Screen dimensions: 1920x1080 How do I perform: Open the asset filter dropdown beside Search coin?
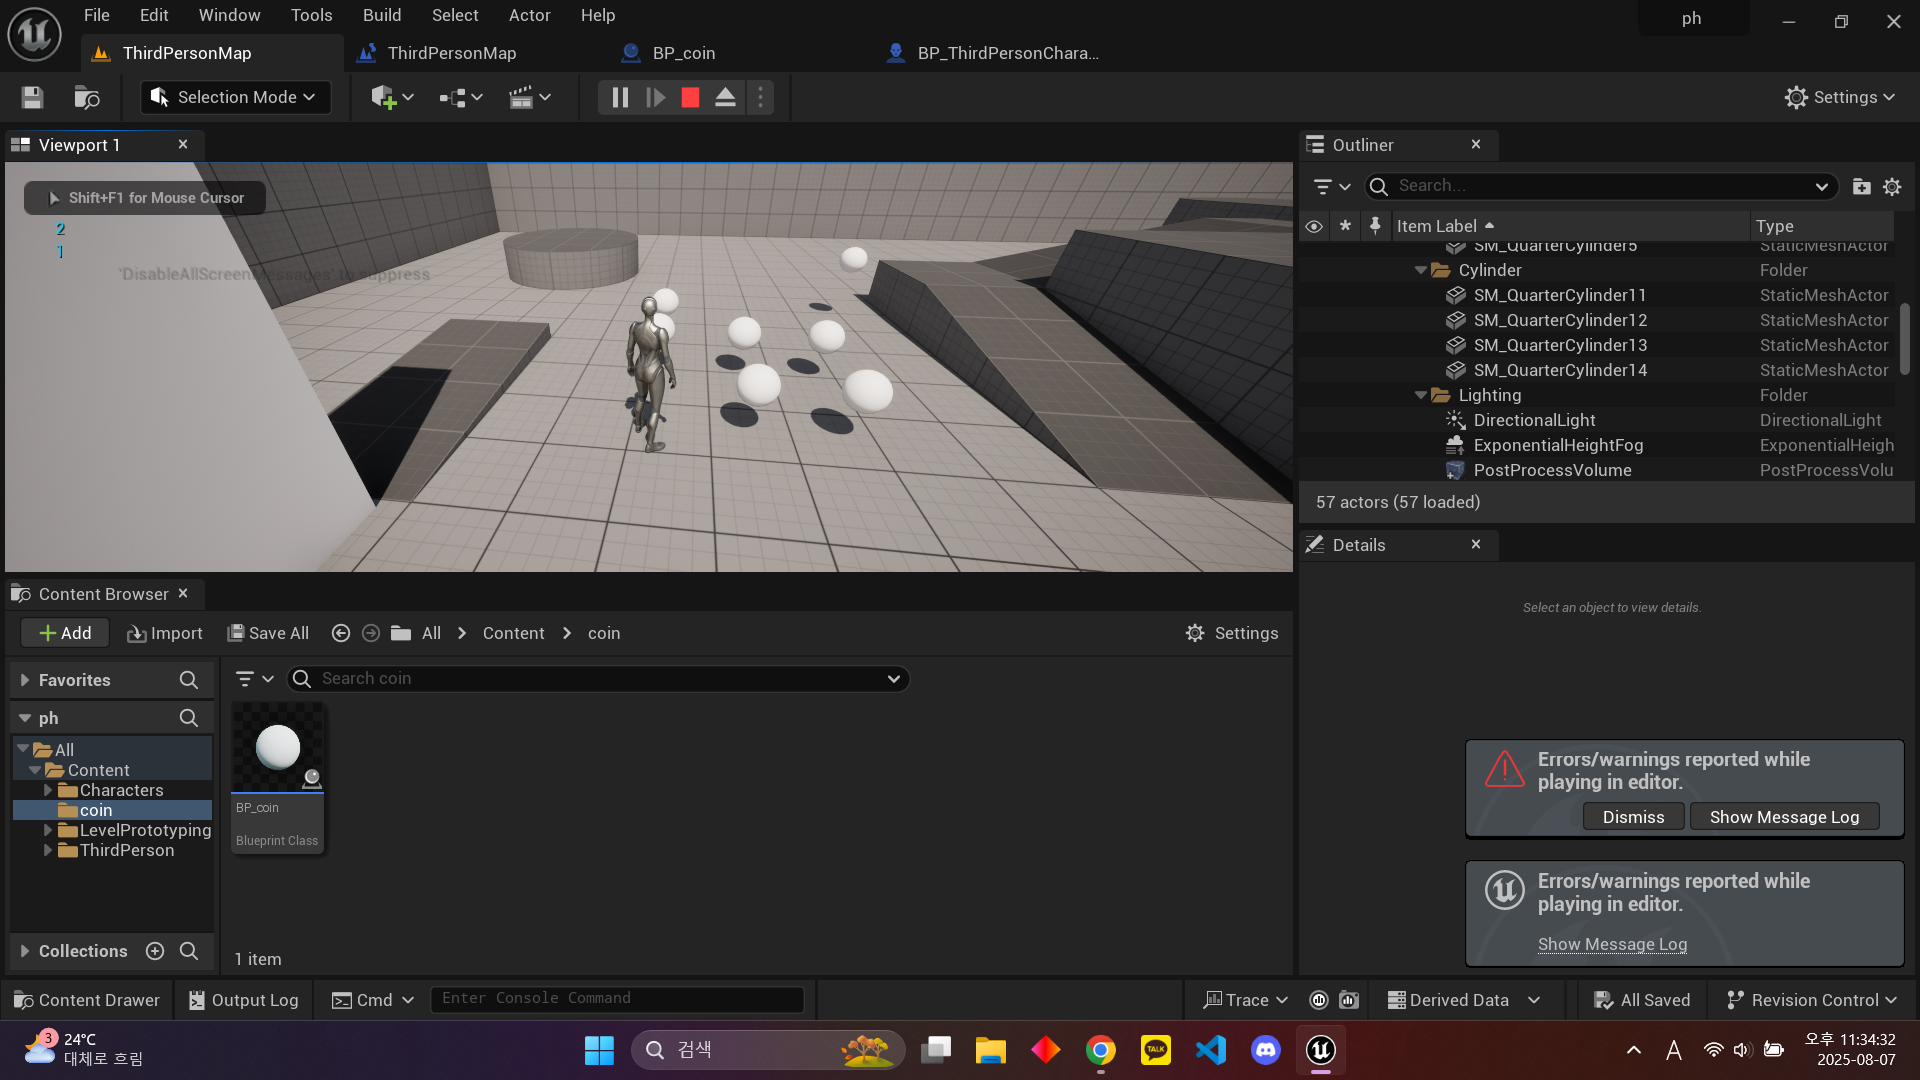pyautogui.click(x=254, y=679)
